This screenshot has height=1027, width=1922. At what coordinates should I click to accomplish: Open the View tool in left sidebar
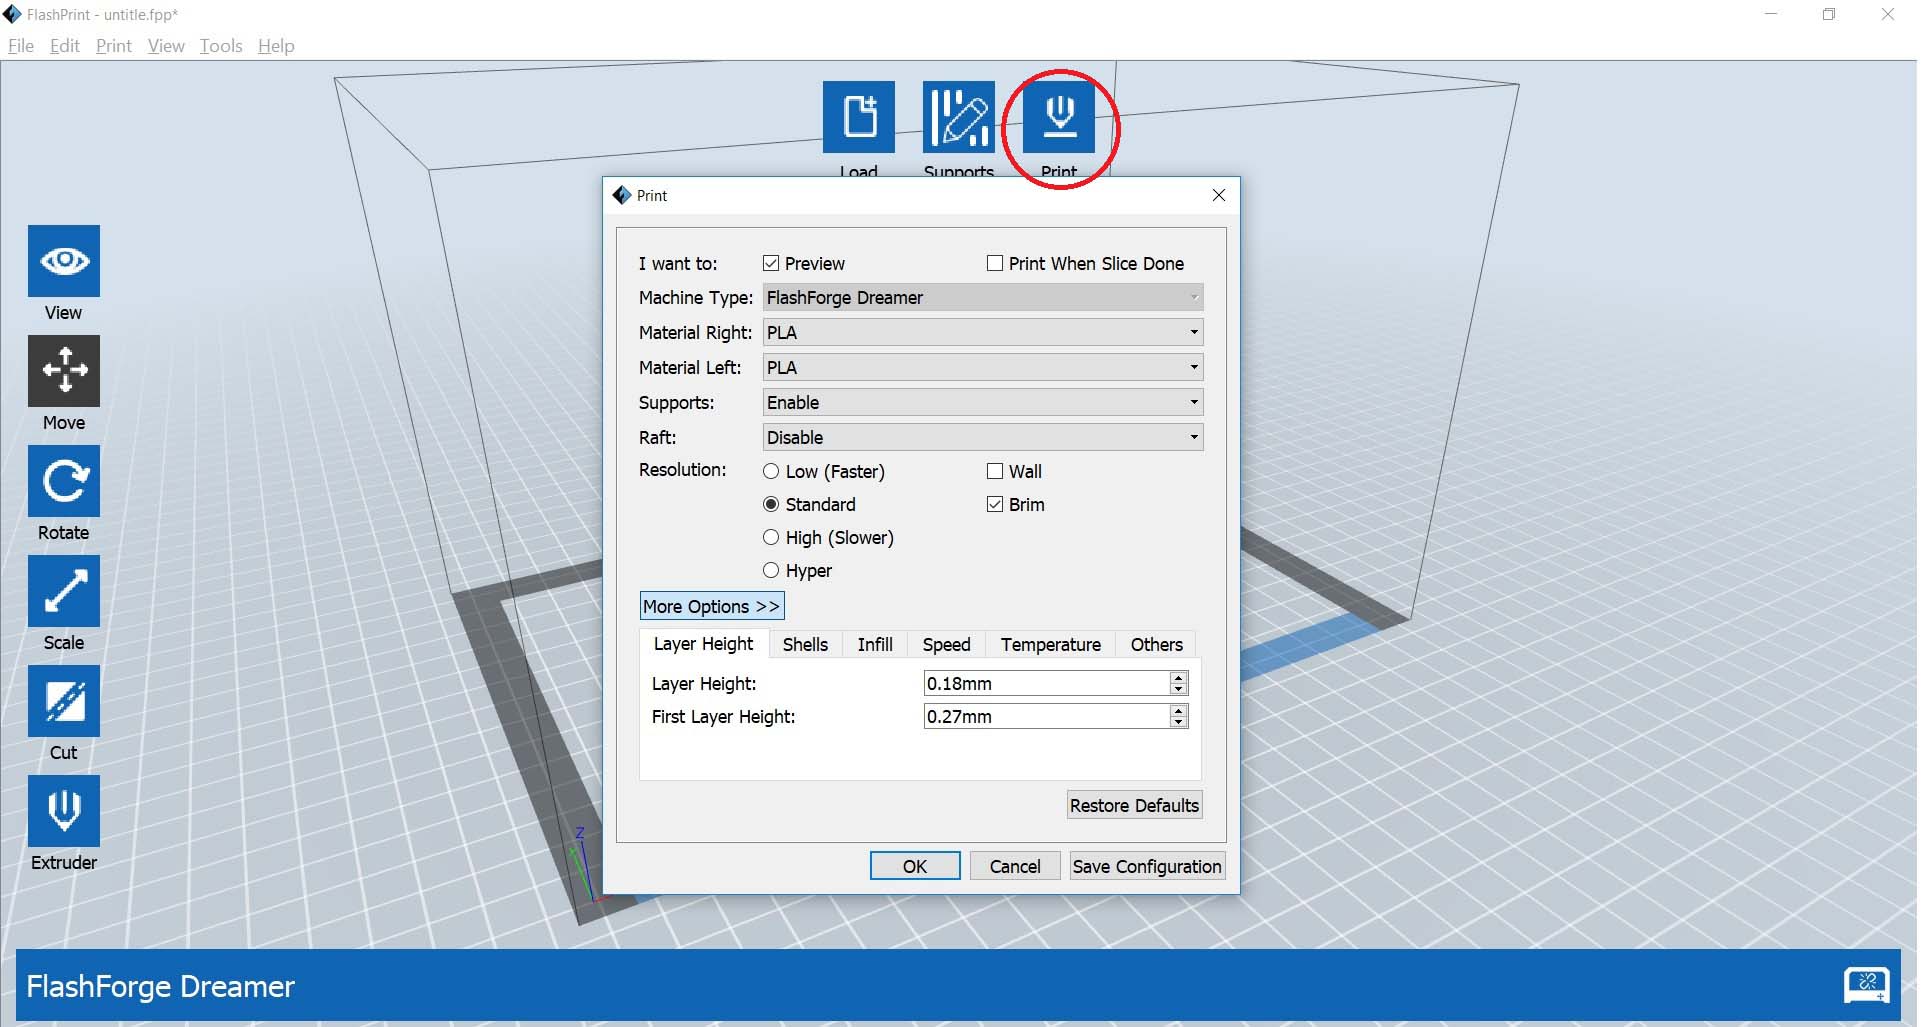64,261
